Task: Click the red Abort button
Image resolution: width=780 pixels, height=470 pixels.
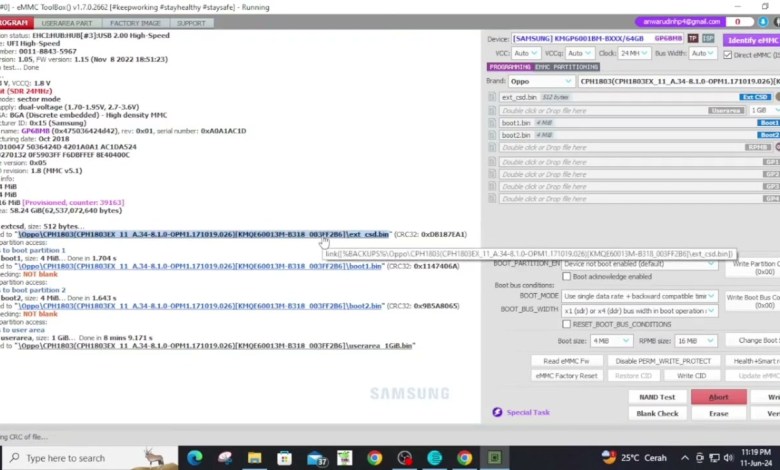Action: [x=718, y=397]
